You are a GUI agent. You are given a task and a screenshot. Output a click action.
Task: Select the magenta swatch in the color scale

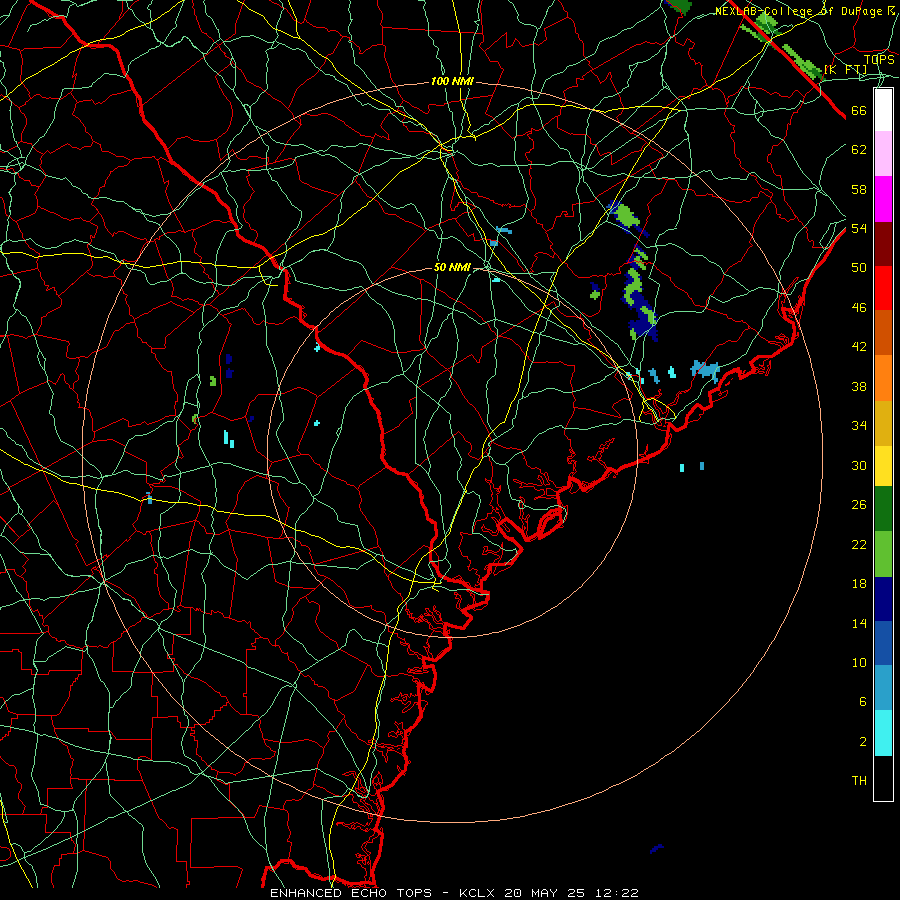pyautogui.click(x=883, y=199)
